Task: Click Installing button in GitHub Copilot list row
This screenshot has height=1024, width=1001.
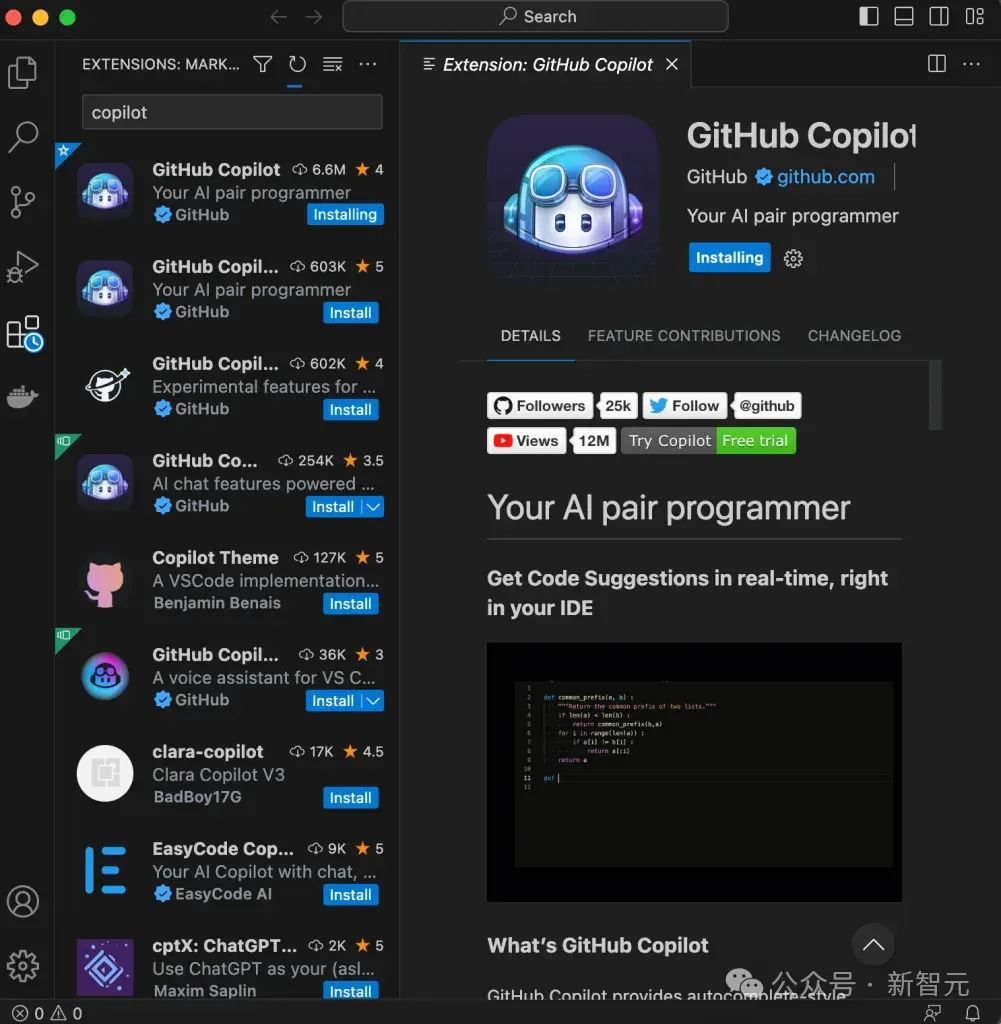Action: click(x=345, y=214)
